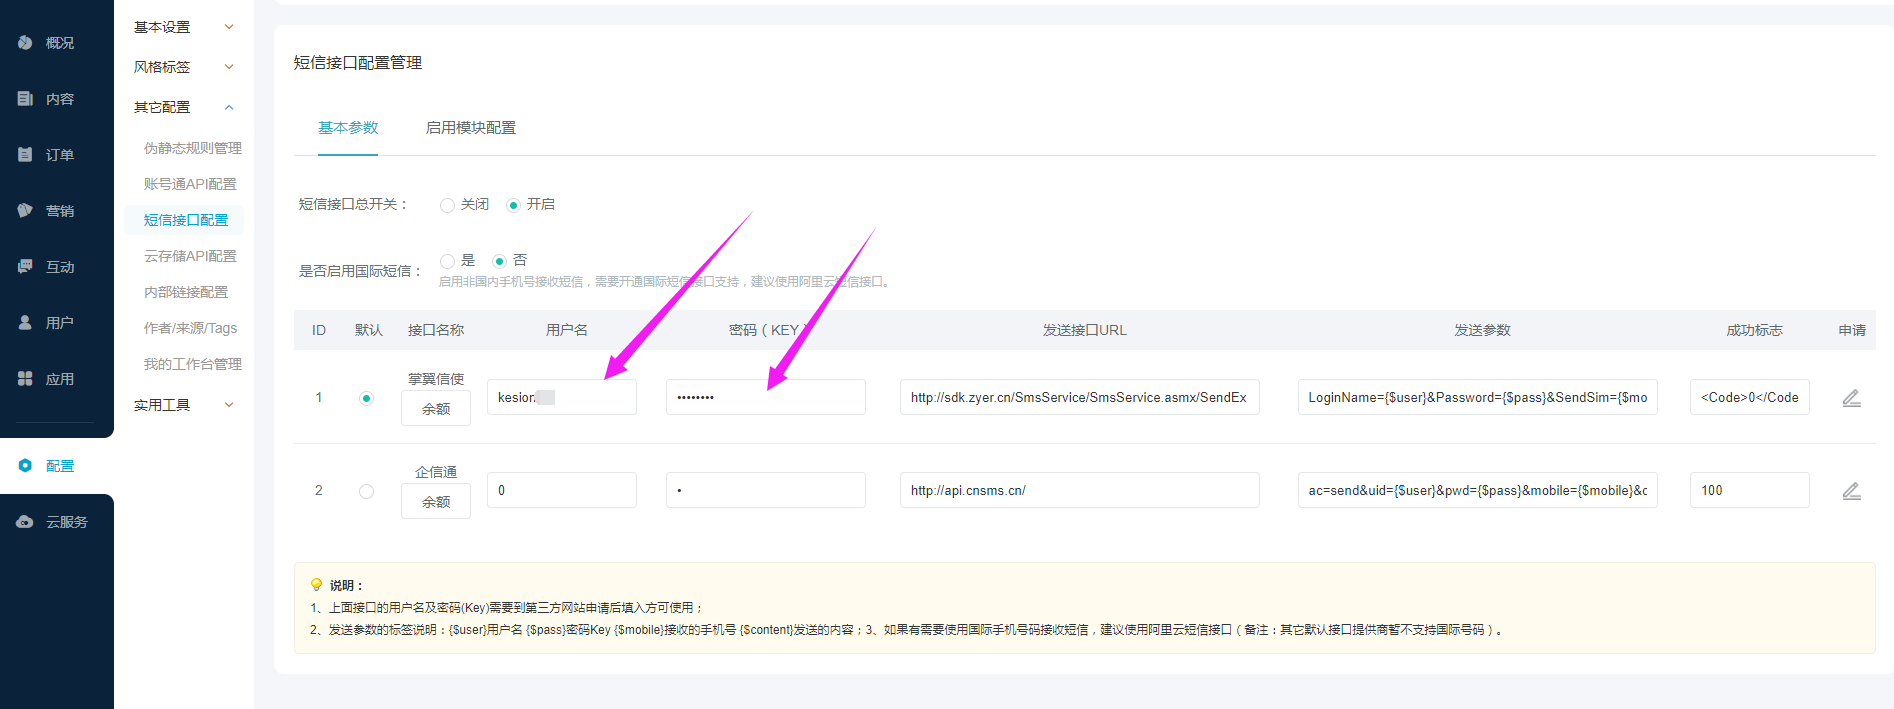Open the 用户 user sidebar icon
Image resolution: width=1894 pixels, height=709 pixels.
click(x=26, y=323)
